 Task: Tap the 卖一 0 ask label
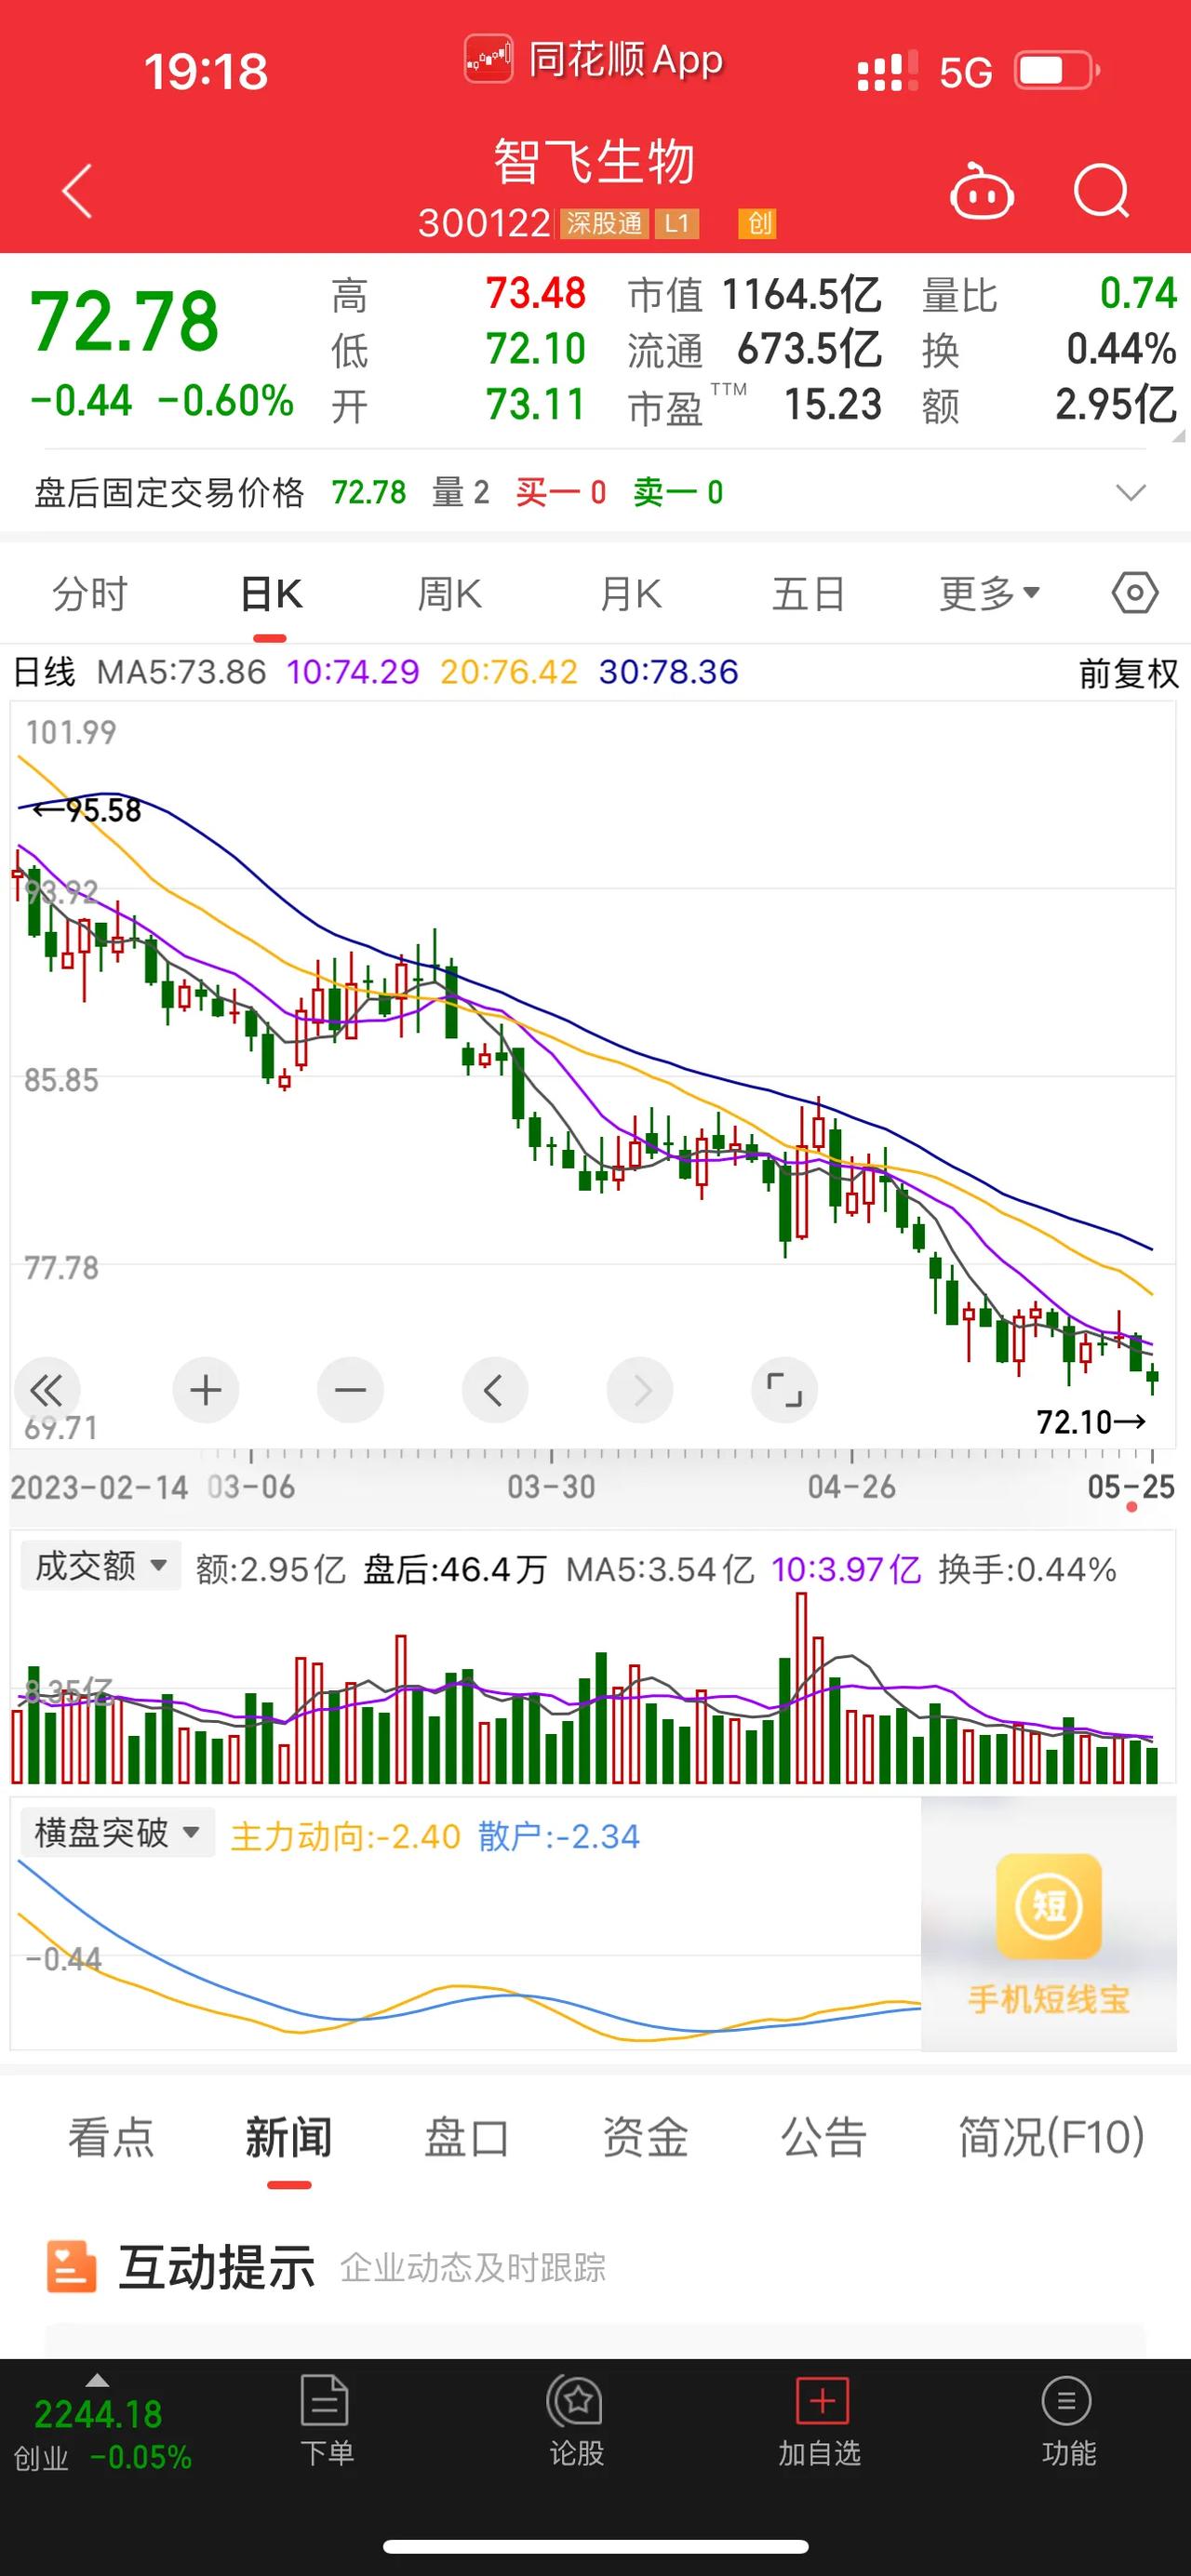click(x=678, y=492)
